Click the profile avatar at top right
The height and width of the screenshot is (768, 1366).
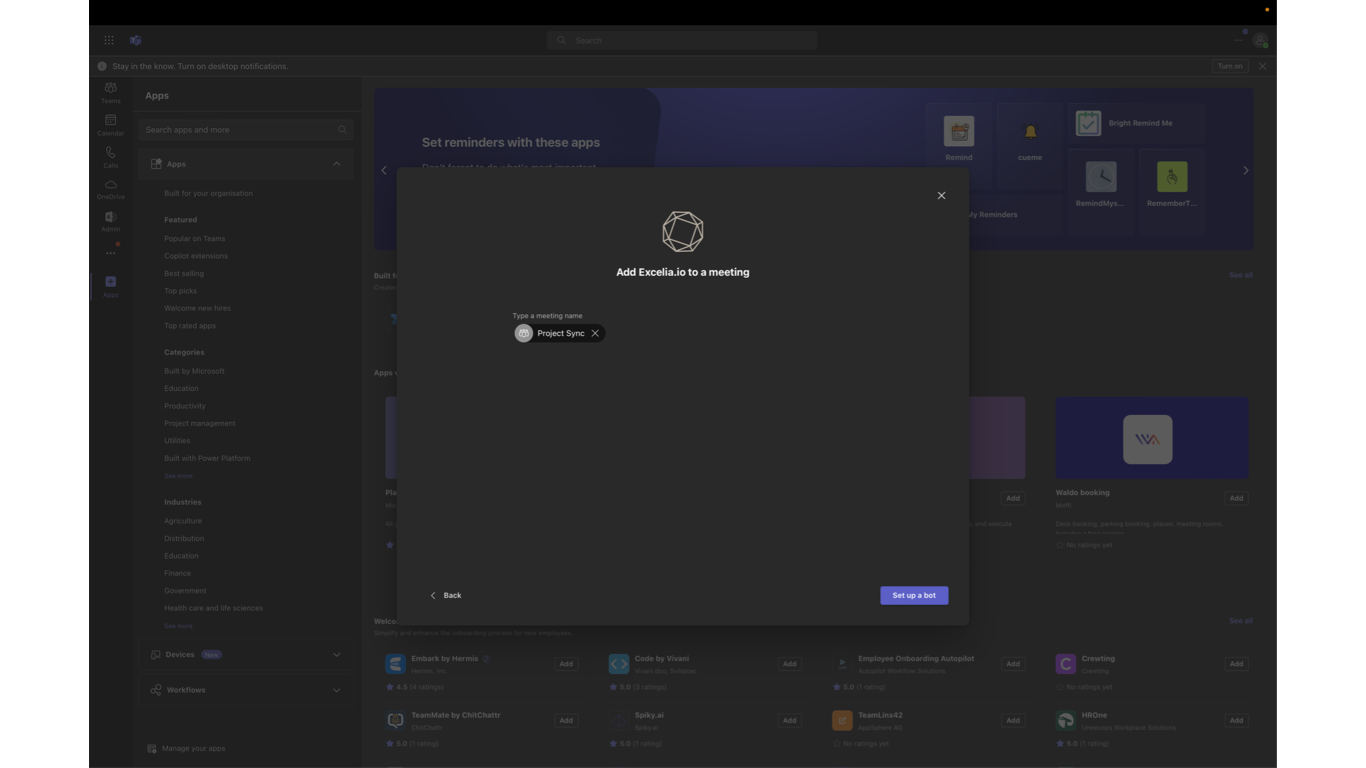coord(1260,41)
